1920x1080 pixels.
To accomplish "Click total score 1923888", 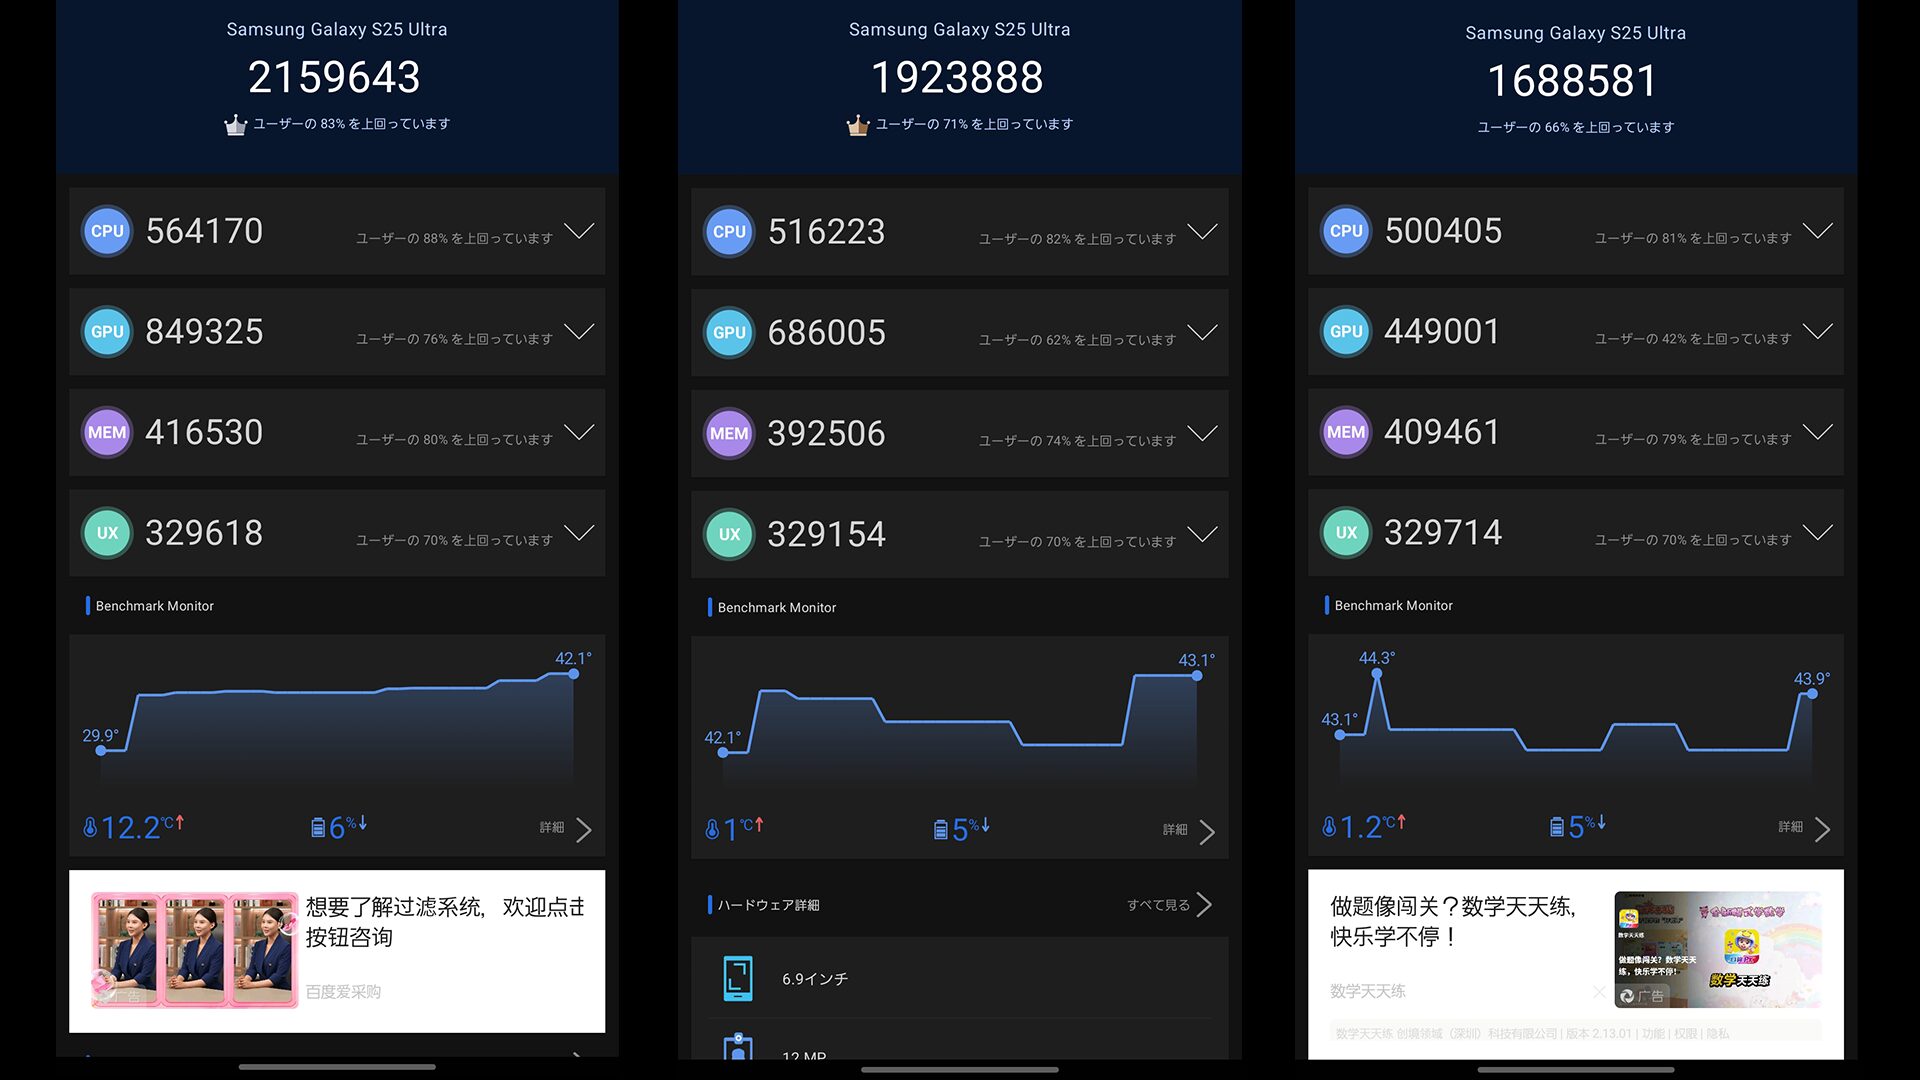I will click(x=958, y=77).
